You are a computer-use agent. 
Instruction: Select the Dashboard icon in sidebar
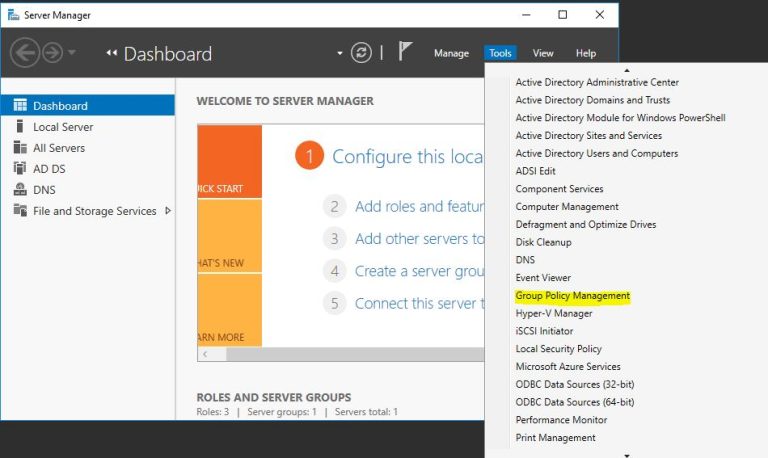click(x=20, y=106)
